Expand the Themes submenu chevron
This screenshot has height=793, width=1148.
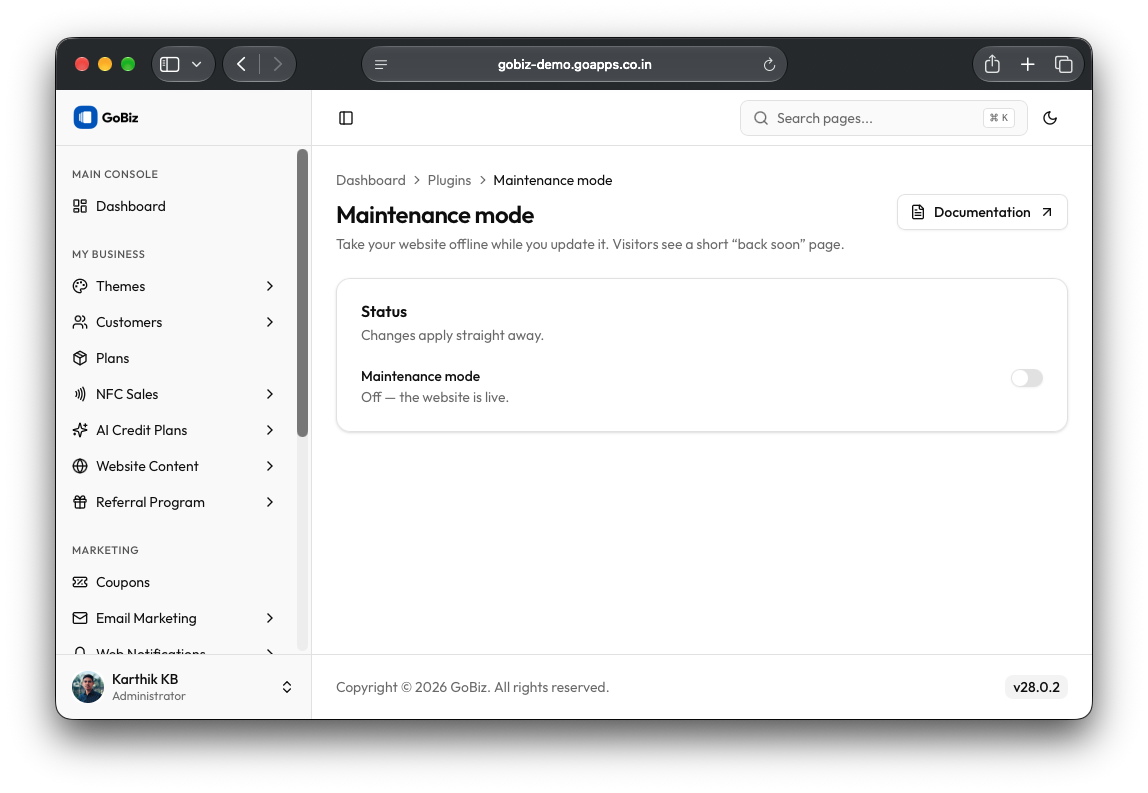click(270, 286)
